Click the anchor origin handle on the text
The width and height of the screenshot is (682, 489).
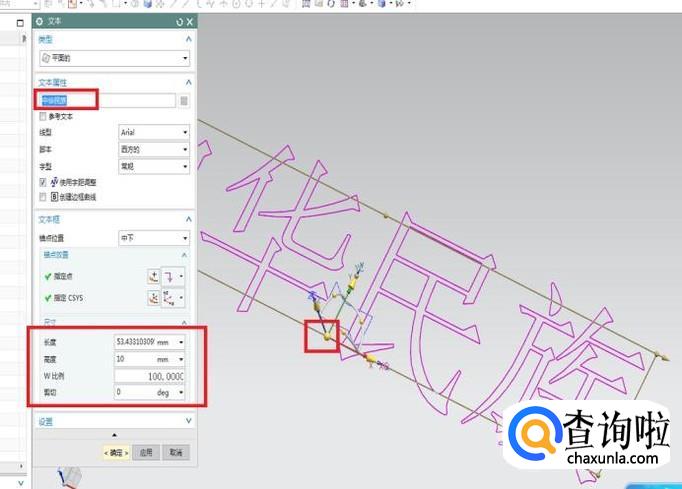coord(327,336)
